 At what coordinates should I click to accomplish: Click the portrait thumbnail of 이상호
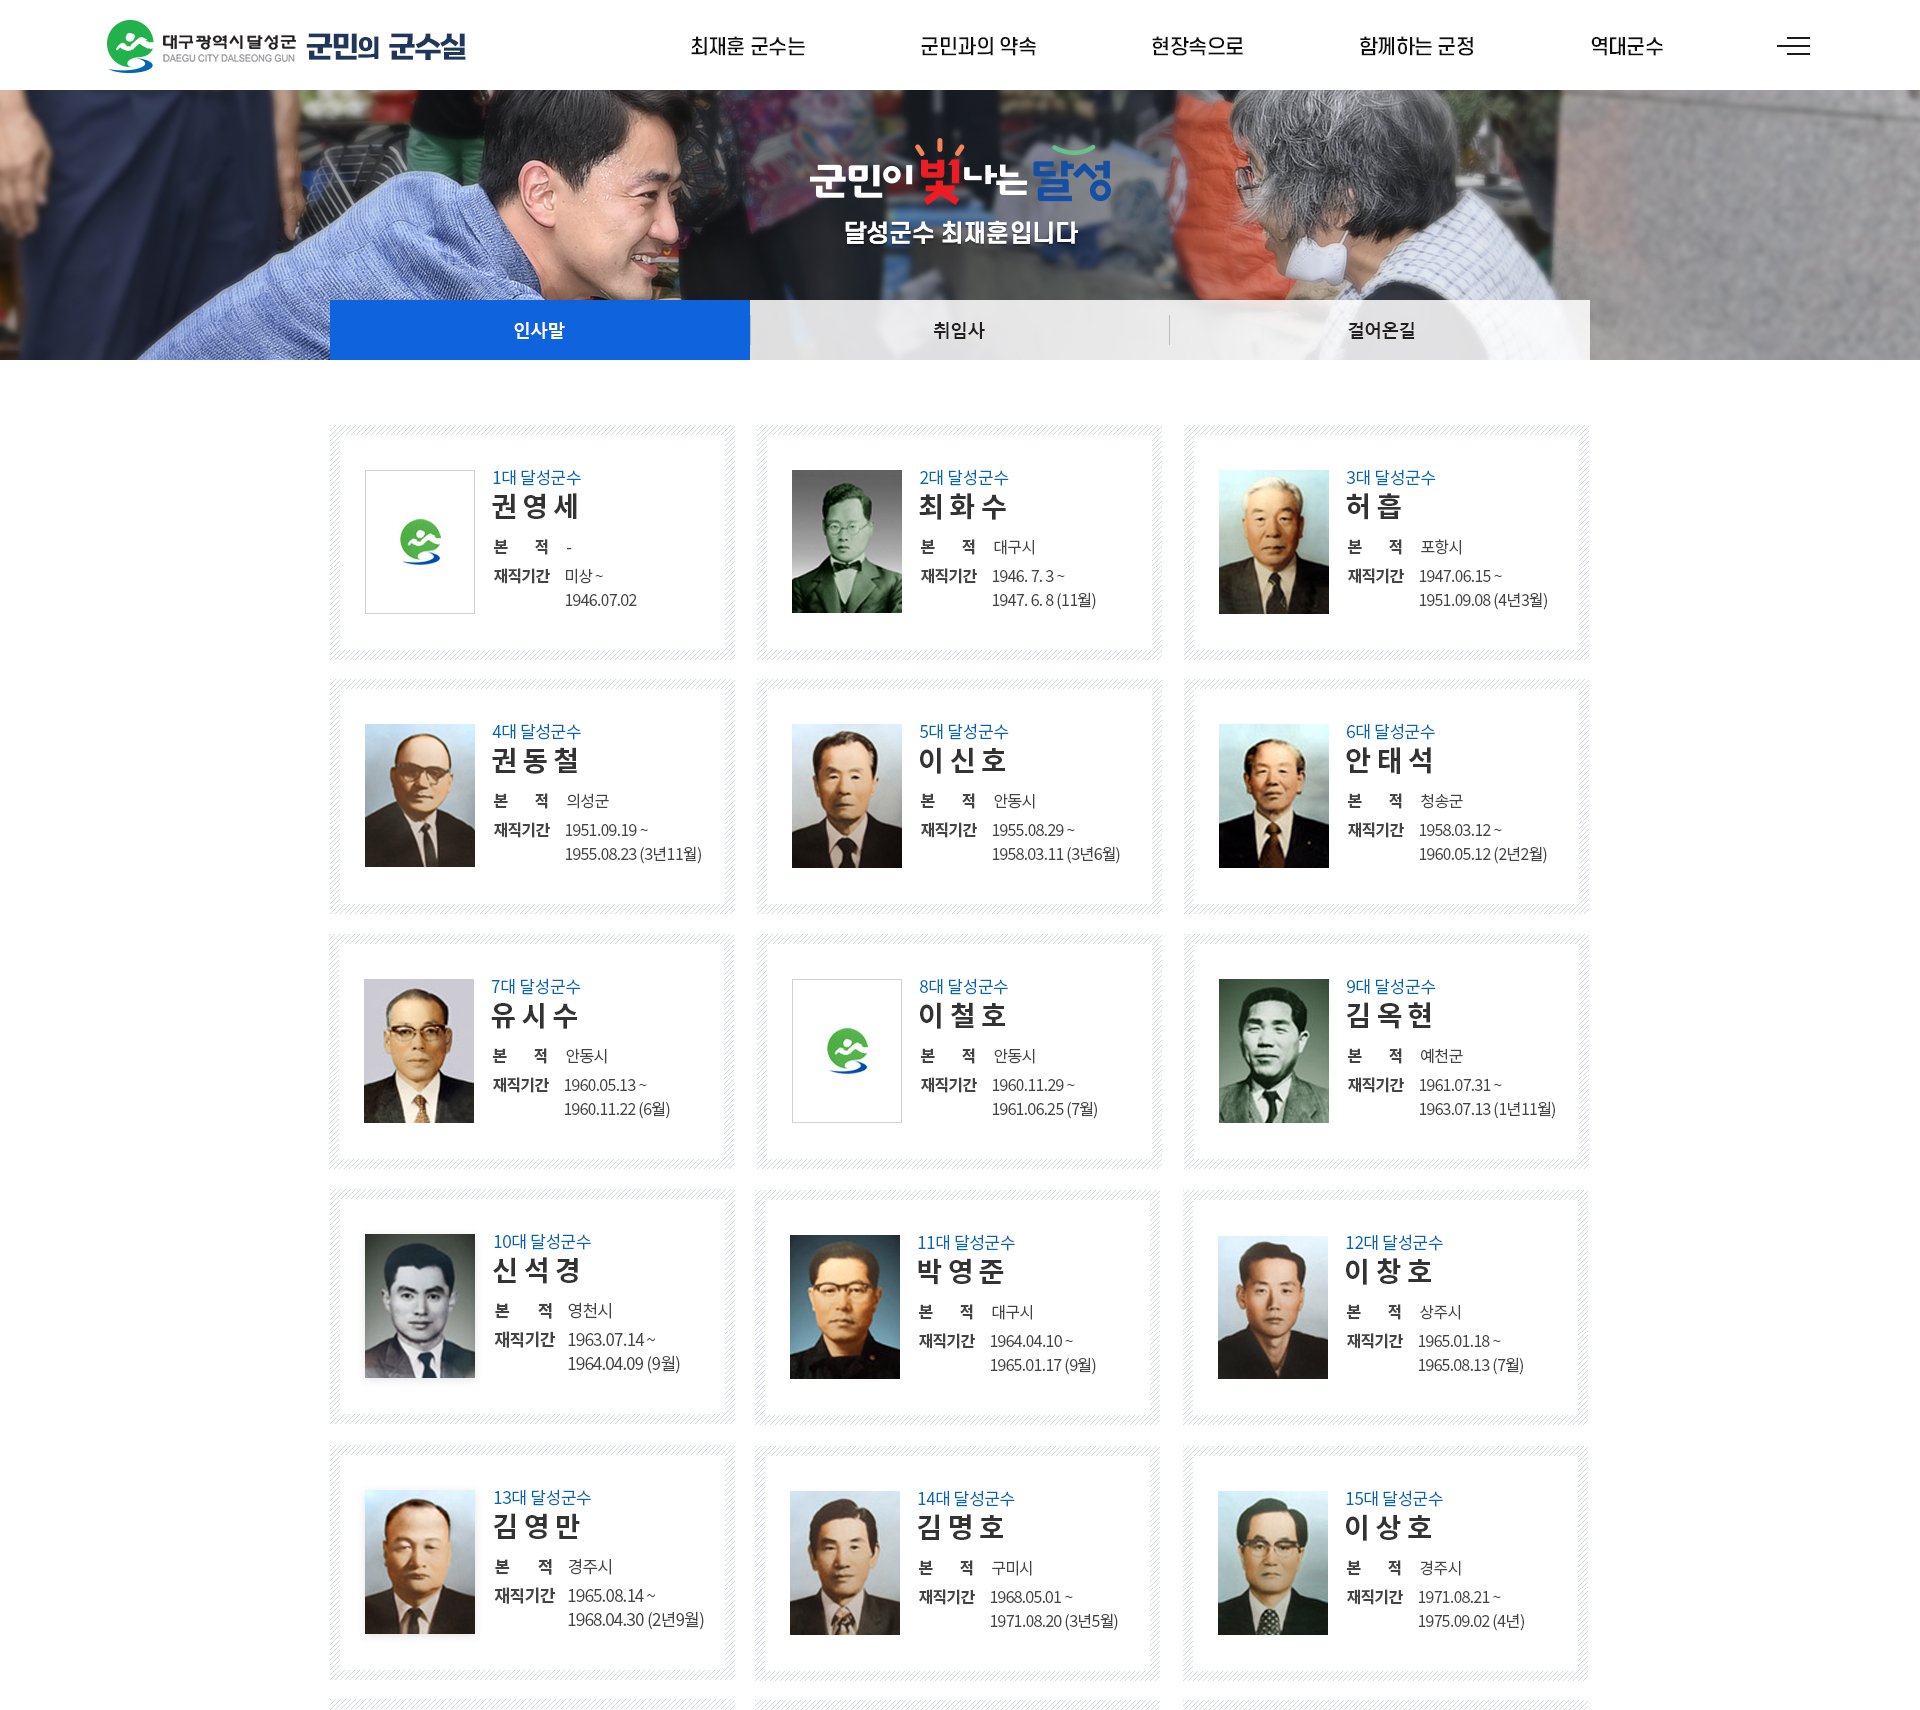pos(1273,1561)
